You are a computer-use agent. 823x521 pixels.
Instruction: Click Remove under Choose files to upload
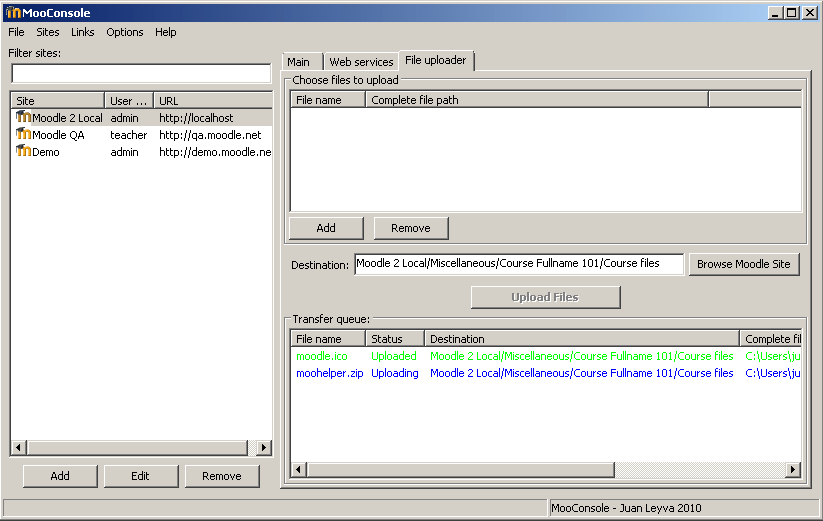point(411,228)
